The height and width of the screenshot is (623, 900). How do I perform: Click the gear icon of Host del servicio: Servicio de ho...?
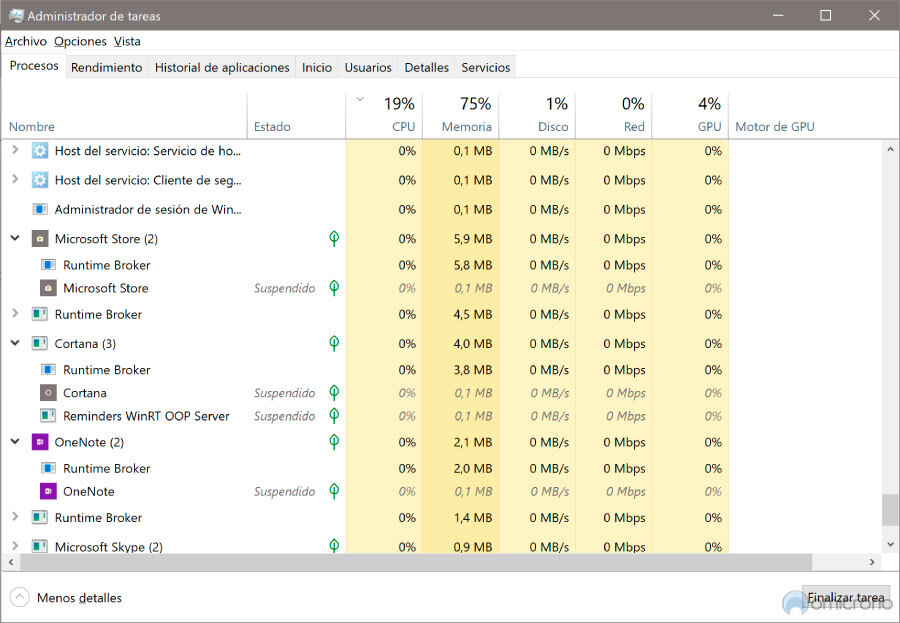[x=40, y=151]
